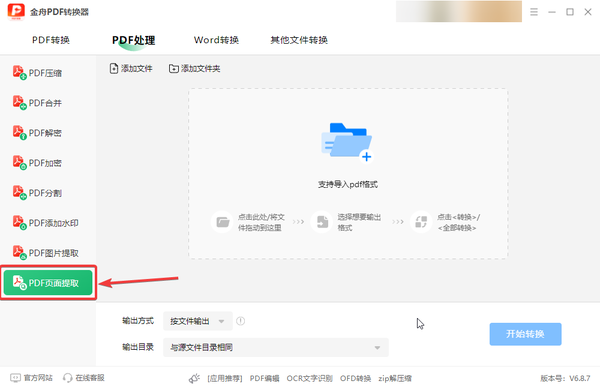600x390 pixels.
Task: Expand the 输出目录 dropdown
Action: pos(276,347)
